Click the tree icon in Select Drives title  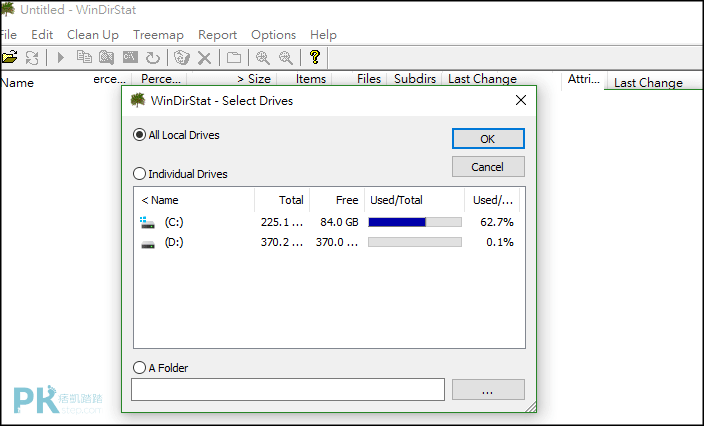tap(138, 100)
